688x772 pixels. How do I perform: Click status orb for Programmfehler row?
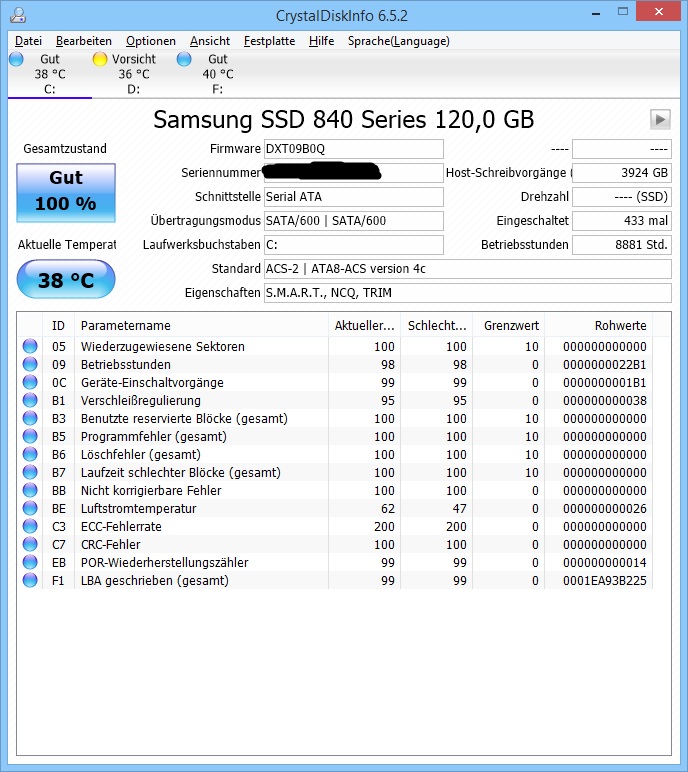click(x=30, y=436)
